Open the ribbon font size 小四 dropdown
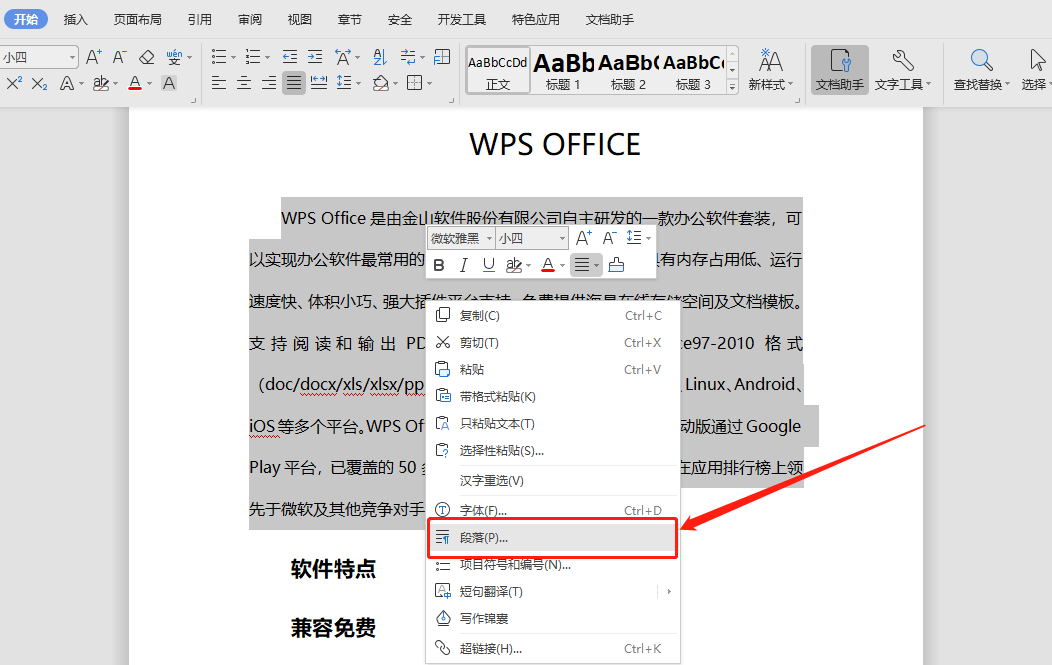 pyautogui.click(x=72, y=58)
